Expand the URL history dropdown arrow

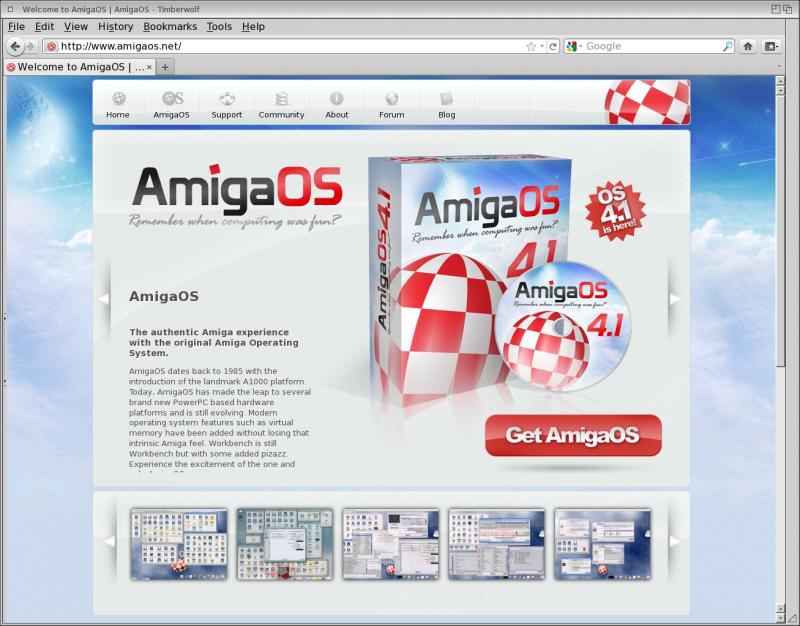tap(542, 46)
